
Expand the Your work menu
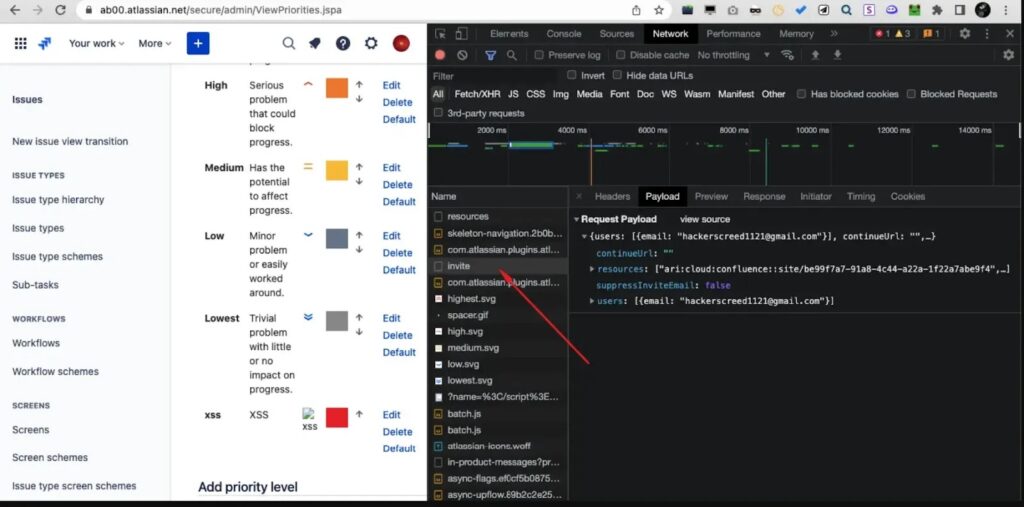[96, 44]
